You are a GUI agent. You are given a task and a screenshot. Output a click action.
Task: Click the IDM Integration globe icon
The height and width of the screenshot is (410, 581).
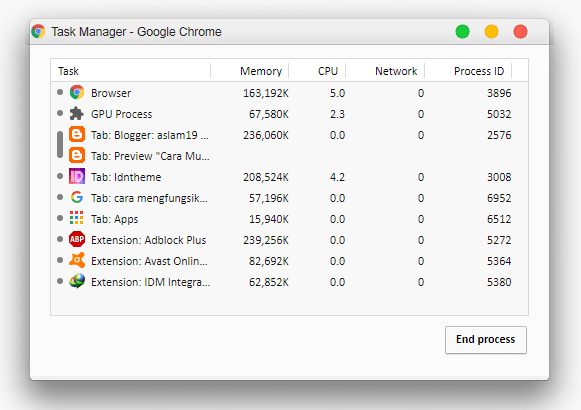tap(77, 281)
